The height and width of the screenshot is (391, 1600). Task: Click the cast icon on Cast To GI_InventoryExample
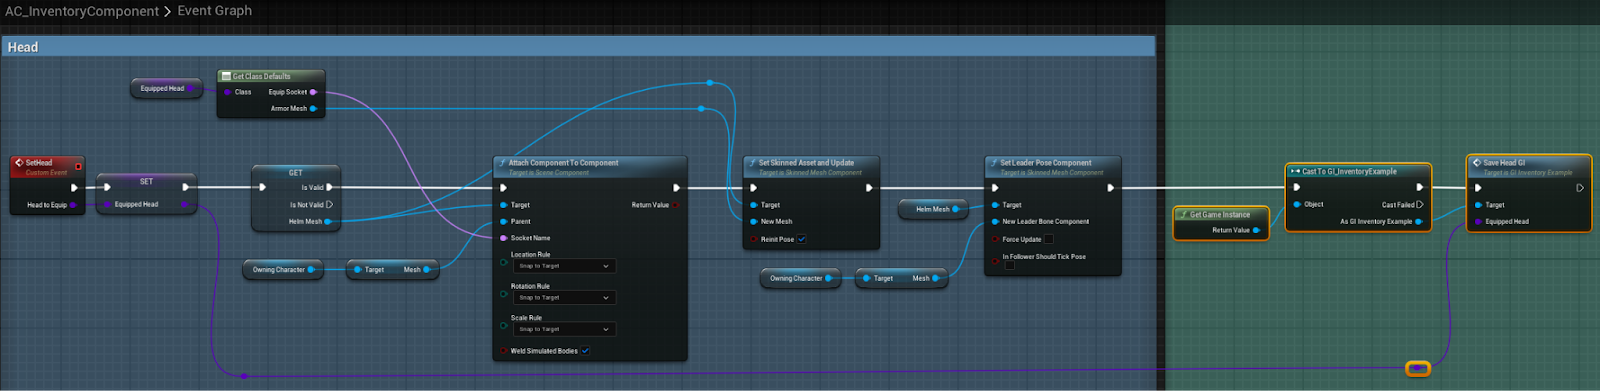tap(1295, 171)
